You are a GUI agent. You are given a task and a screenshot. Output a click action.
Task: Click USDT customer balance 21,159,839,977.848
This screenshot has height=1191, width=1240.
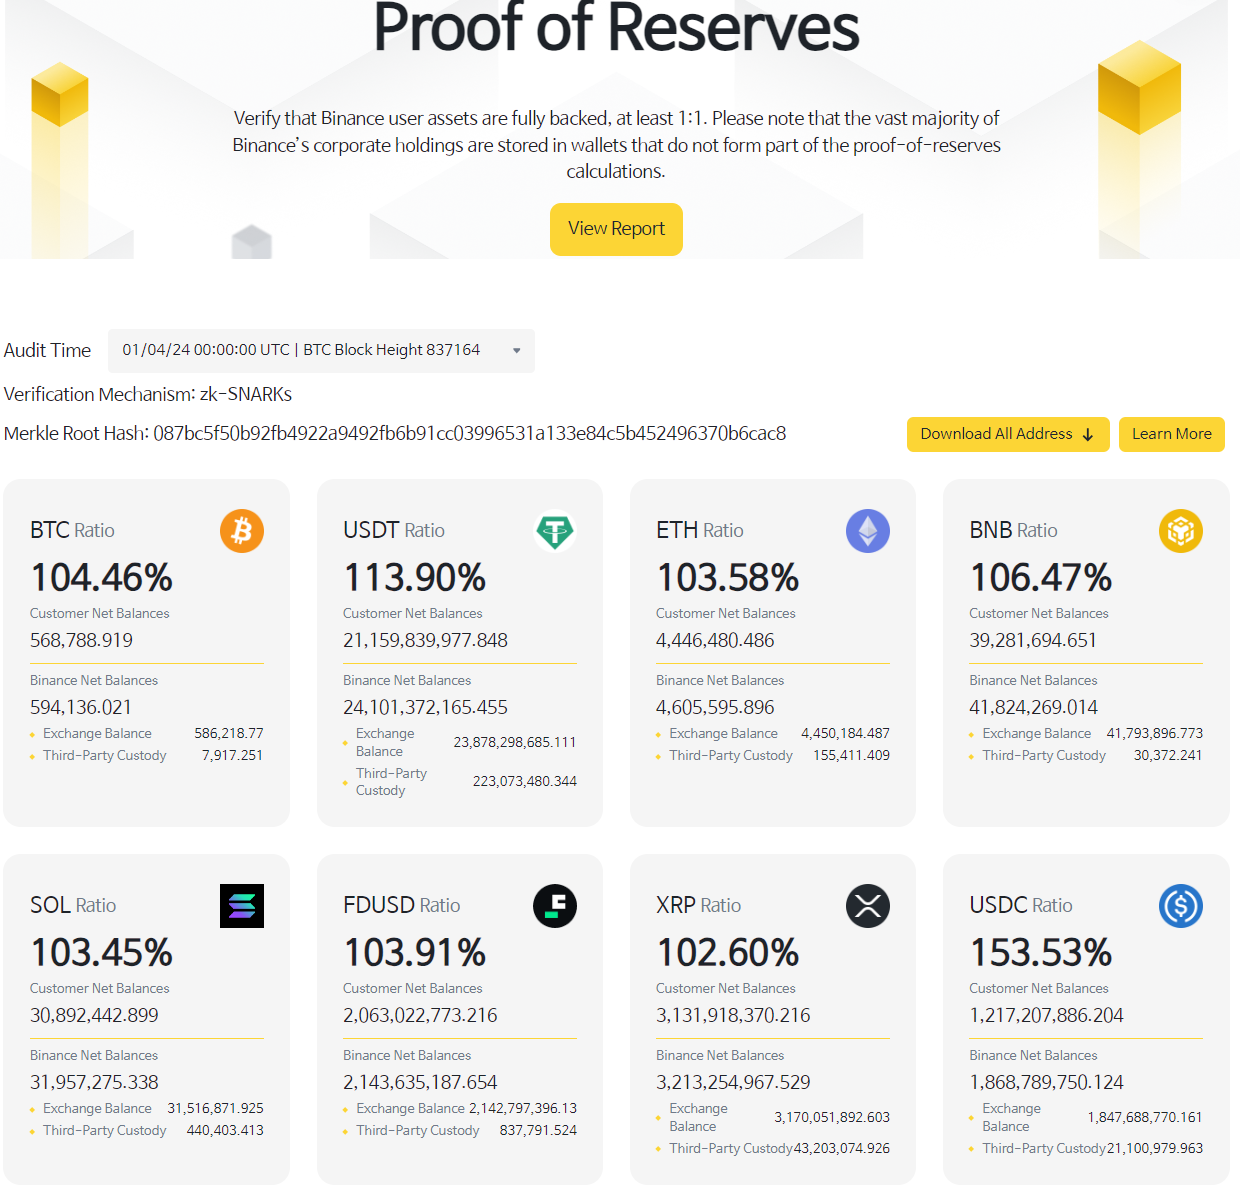(426, 640)
